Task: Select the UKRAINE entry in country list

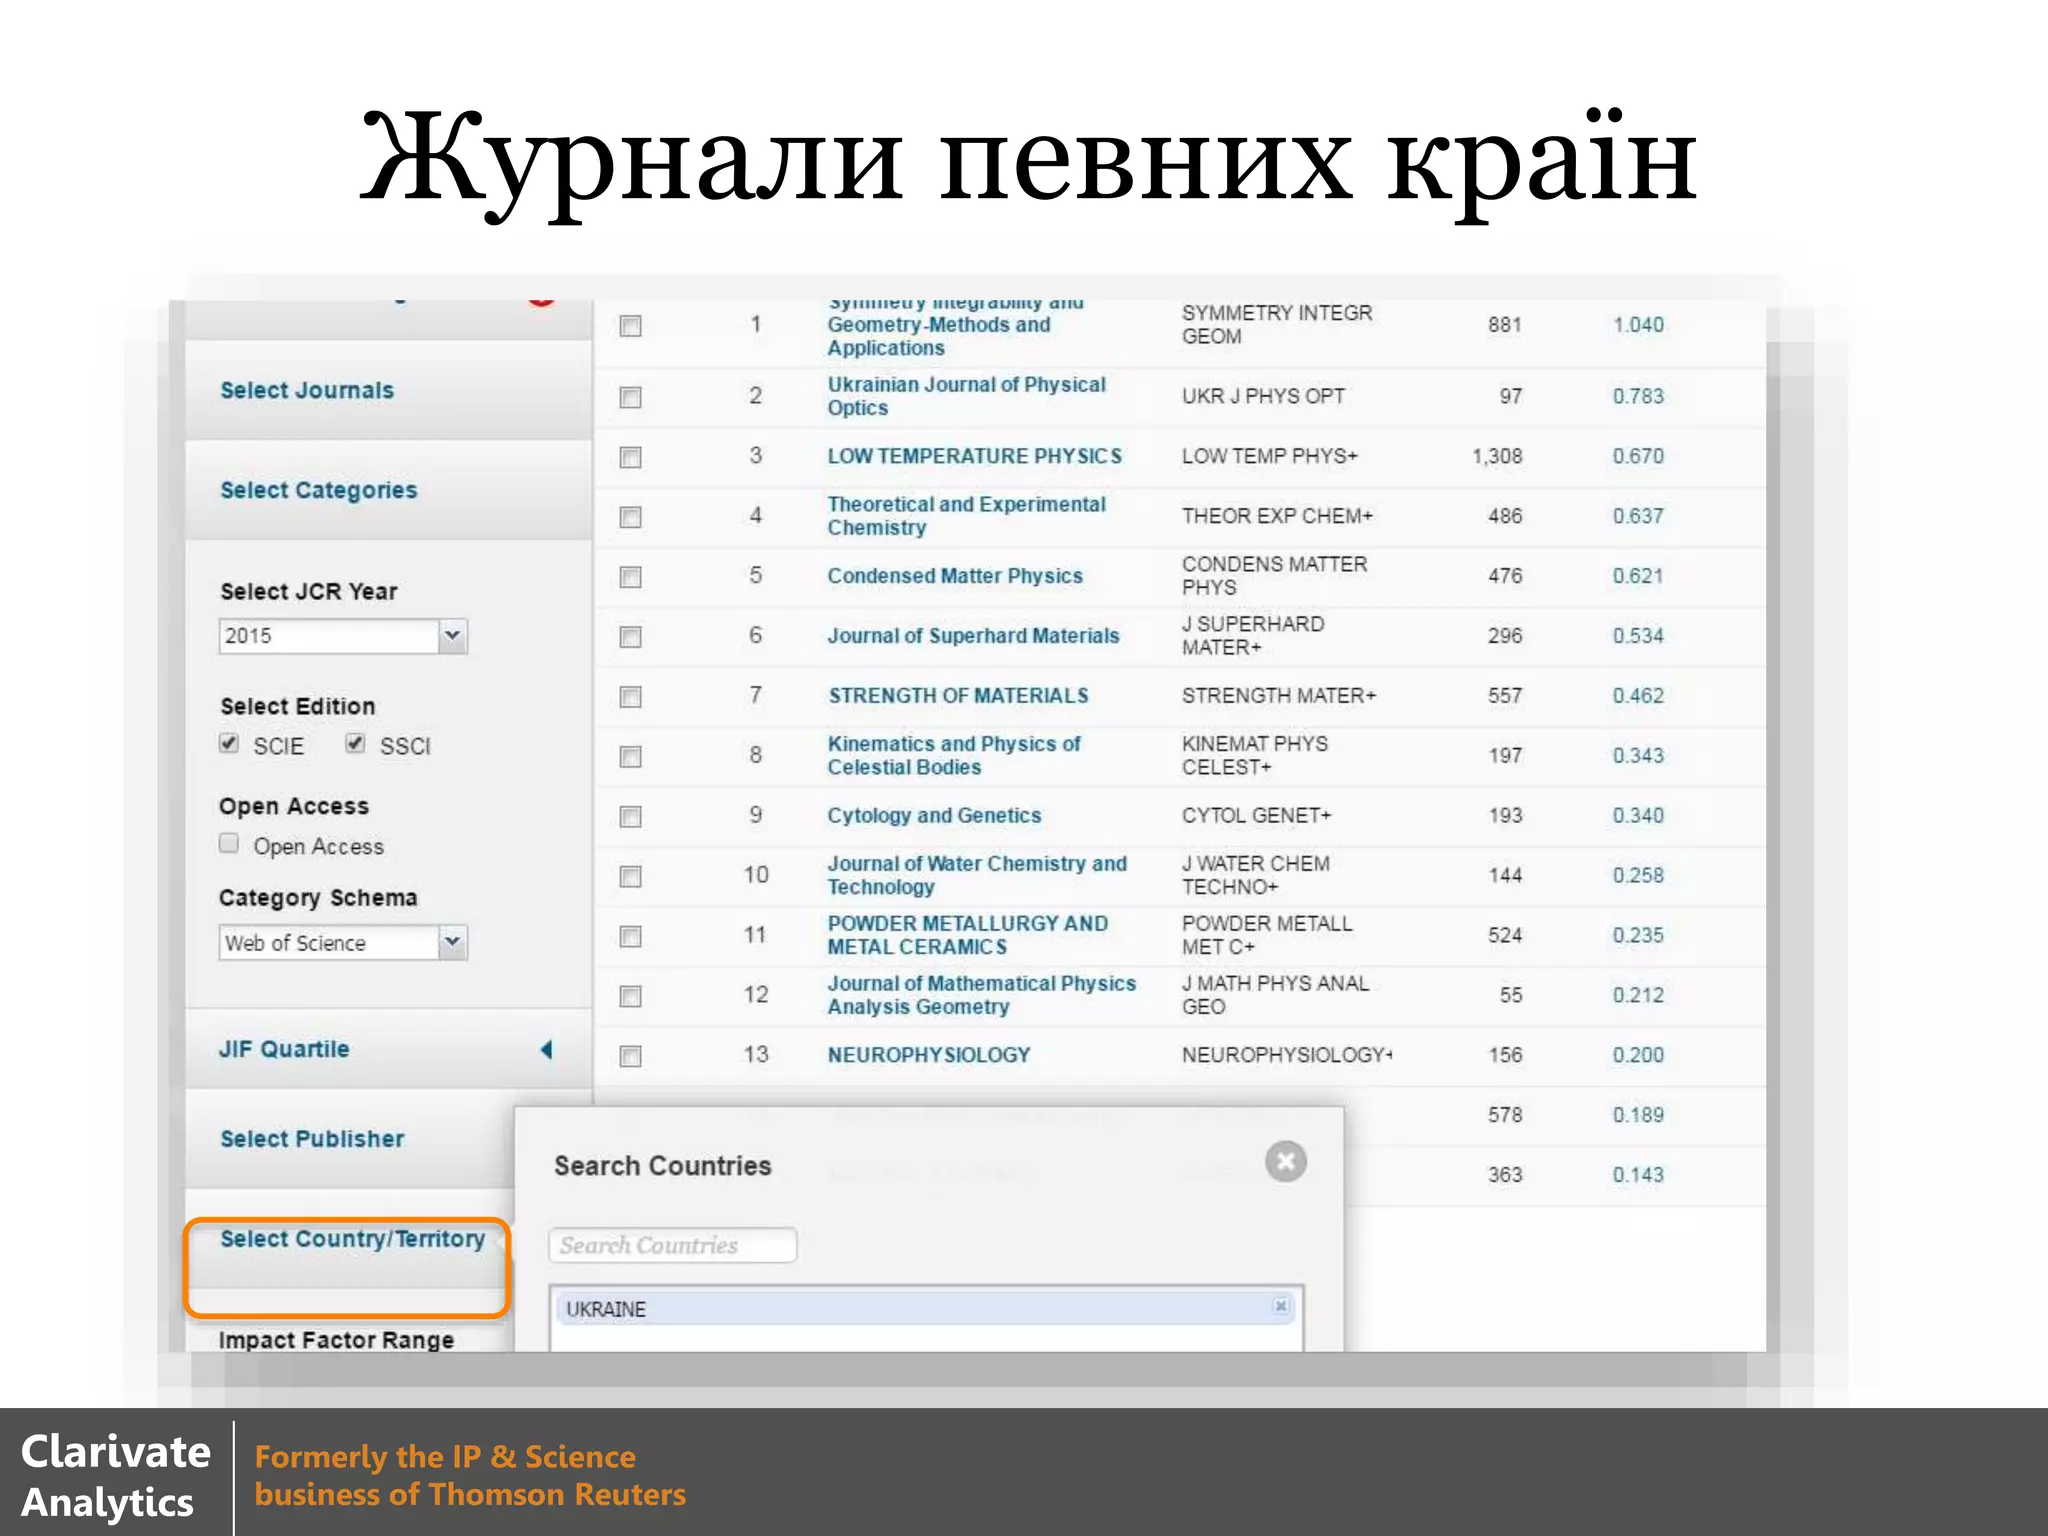Action: (926, 1308)
